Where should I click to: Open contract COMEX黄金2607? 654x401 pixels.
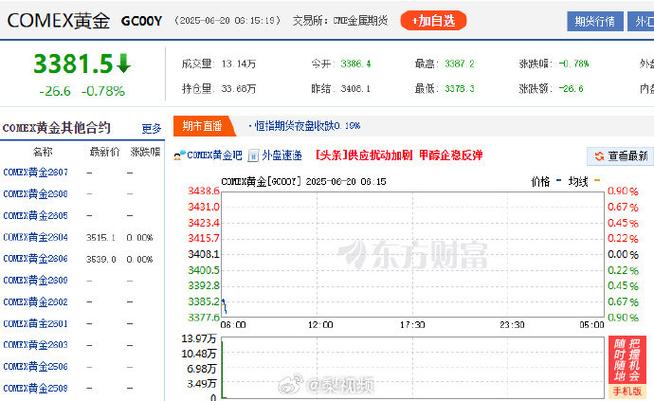tap(35, 172)
